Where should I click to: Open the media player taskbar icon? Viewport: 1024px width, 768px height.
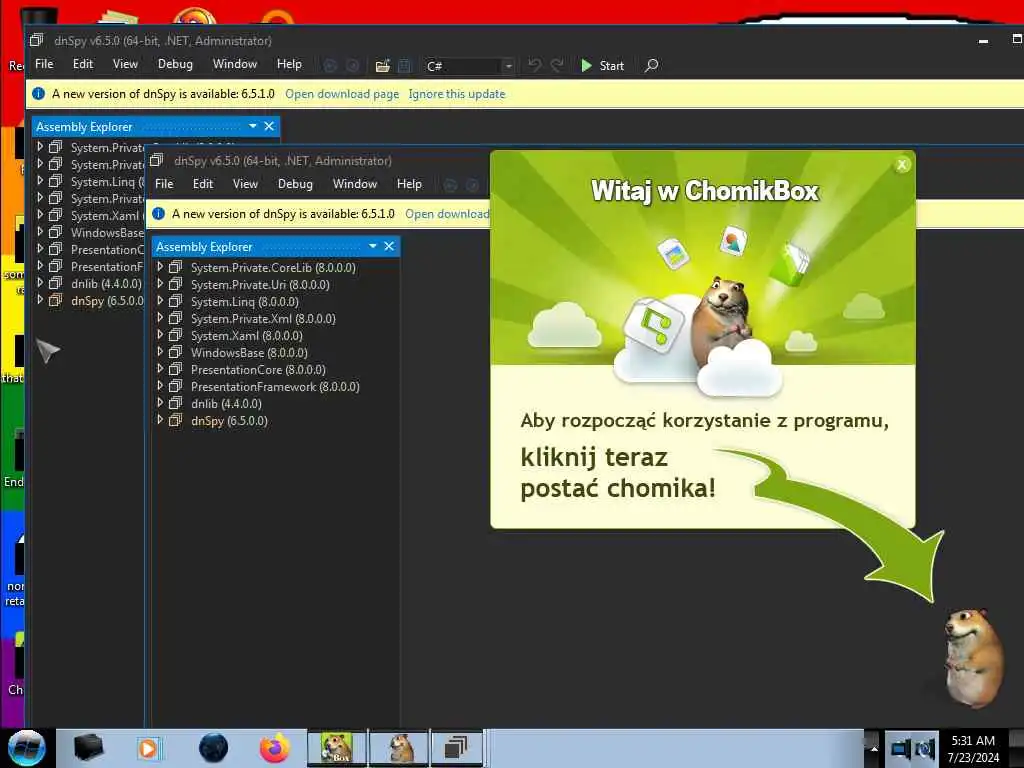(x=148, y=748)
